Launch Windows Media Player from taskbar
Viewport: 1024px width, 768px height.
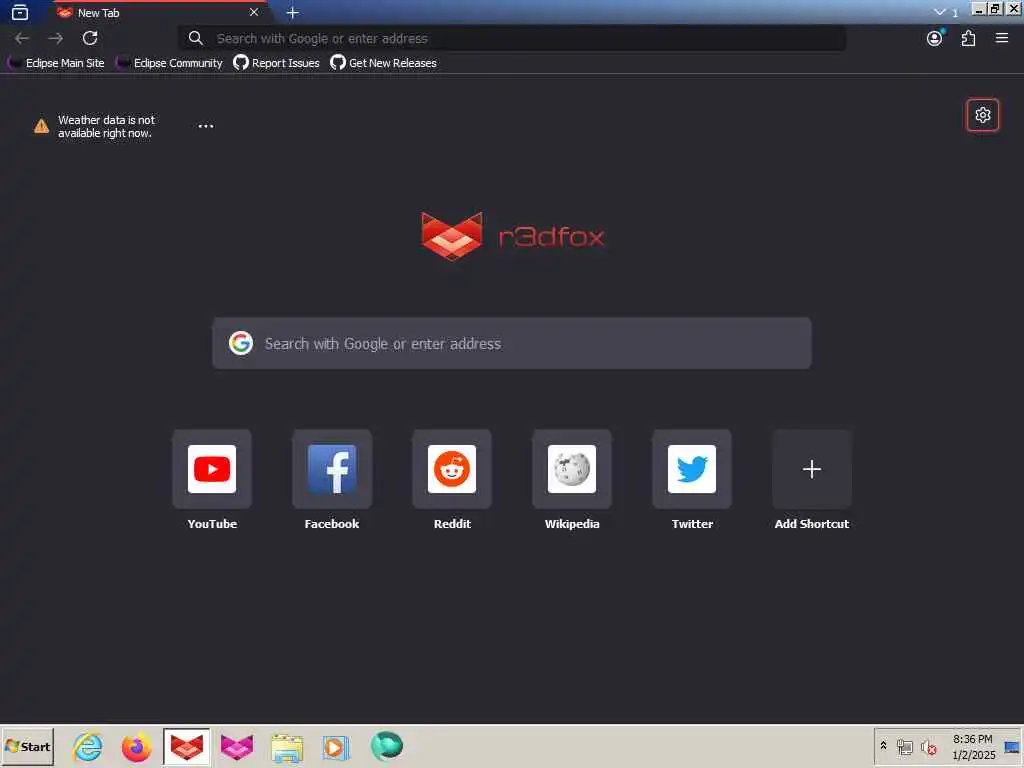click(336, 748)
